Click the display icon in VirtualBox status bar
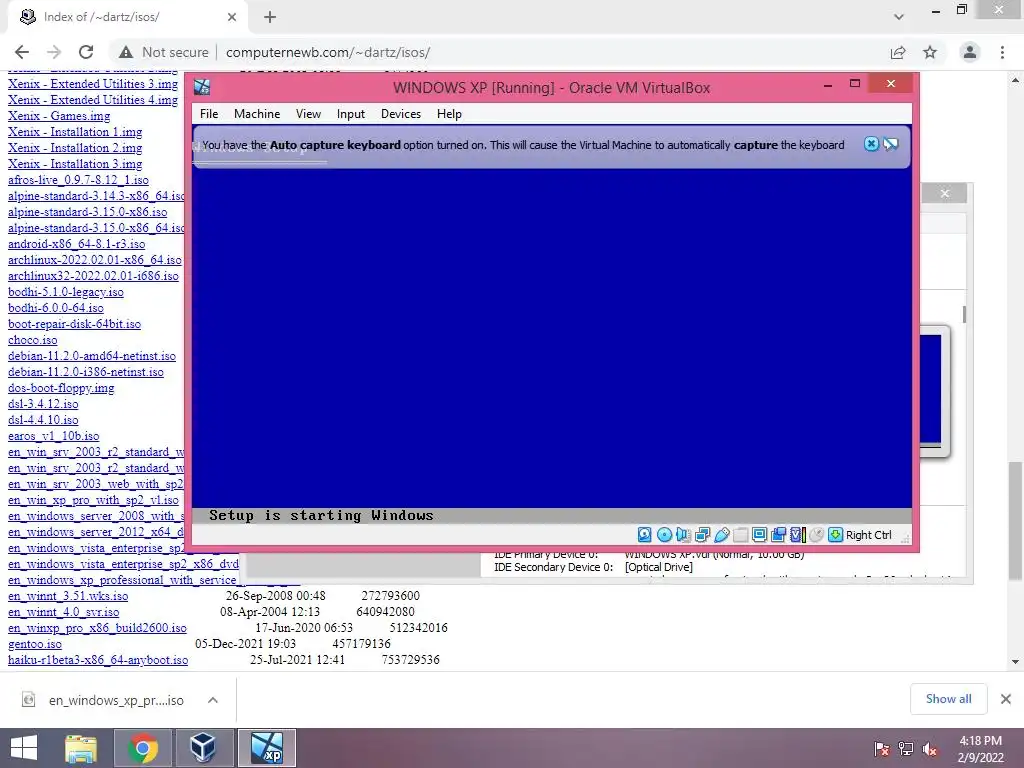 pos(760,535)
